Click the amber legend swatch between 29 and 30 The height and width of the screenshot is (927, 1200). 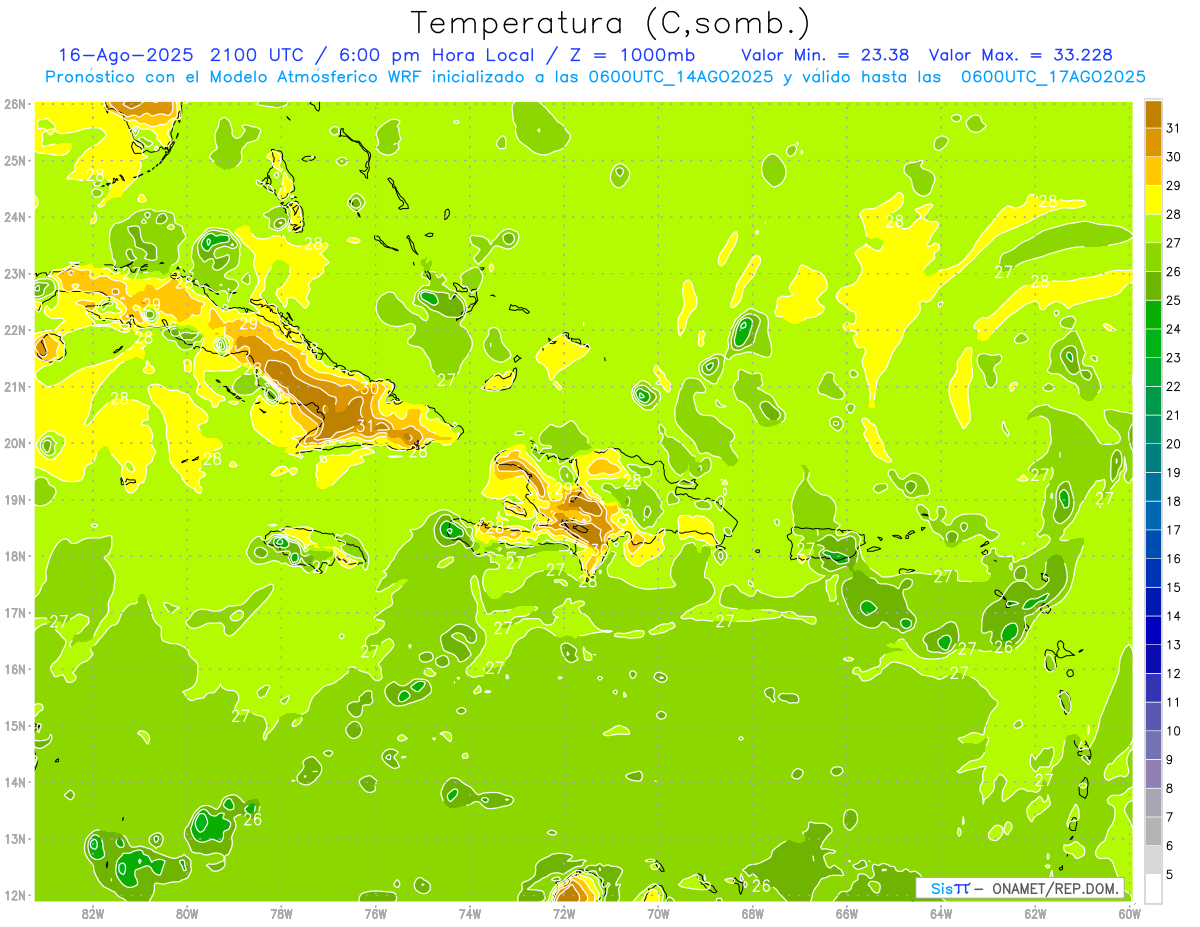[1153, 170]
